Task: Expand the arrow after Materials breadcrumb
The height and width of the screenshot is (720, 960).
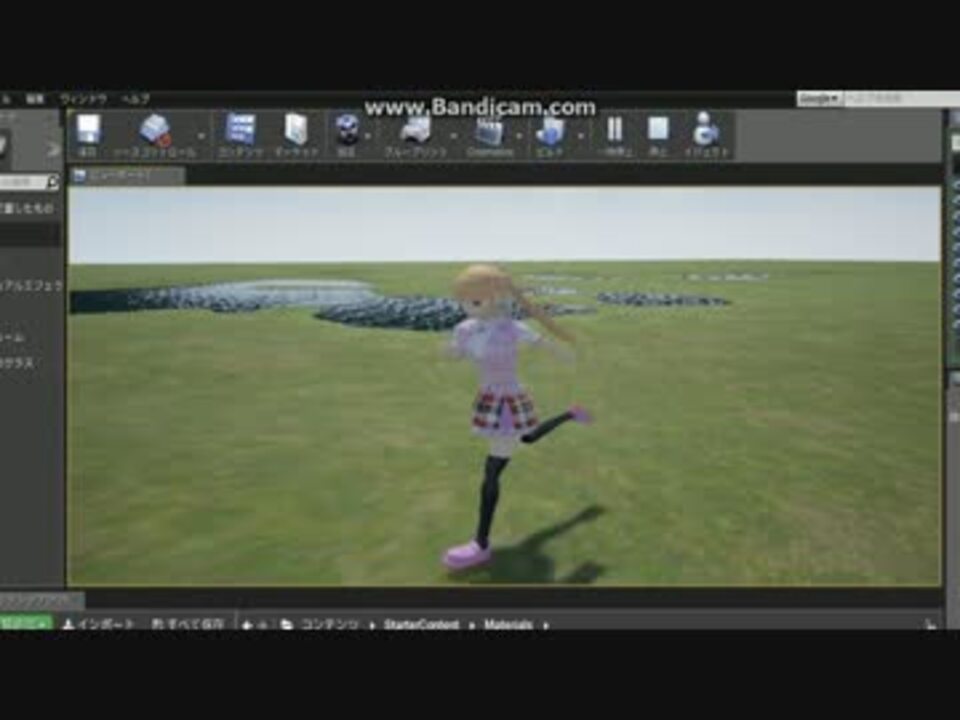Action: 546,625
